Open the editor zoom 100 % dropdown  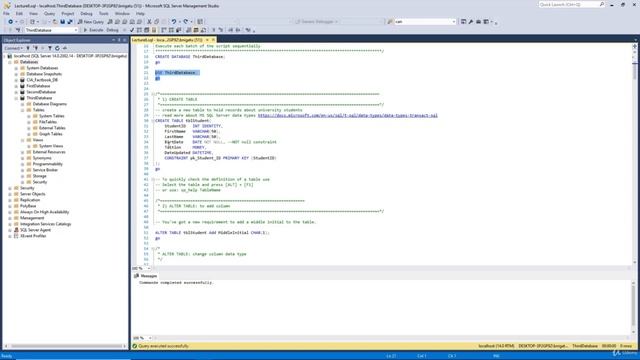(149, 268)
